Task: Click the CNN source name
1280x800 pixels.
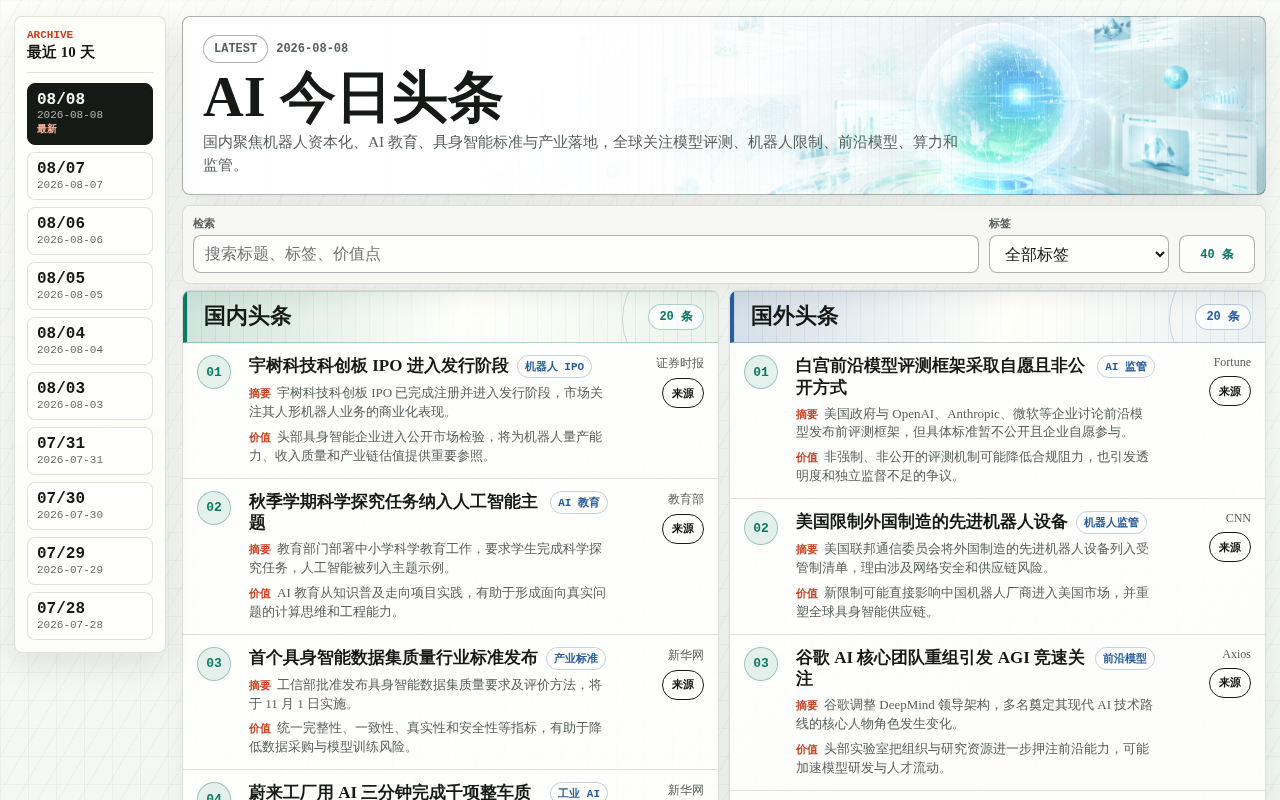Action: pos(1238,518)
